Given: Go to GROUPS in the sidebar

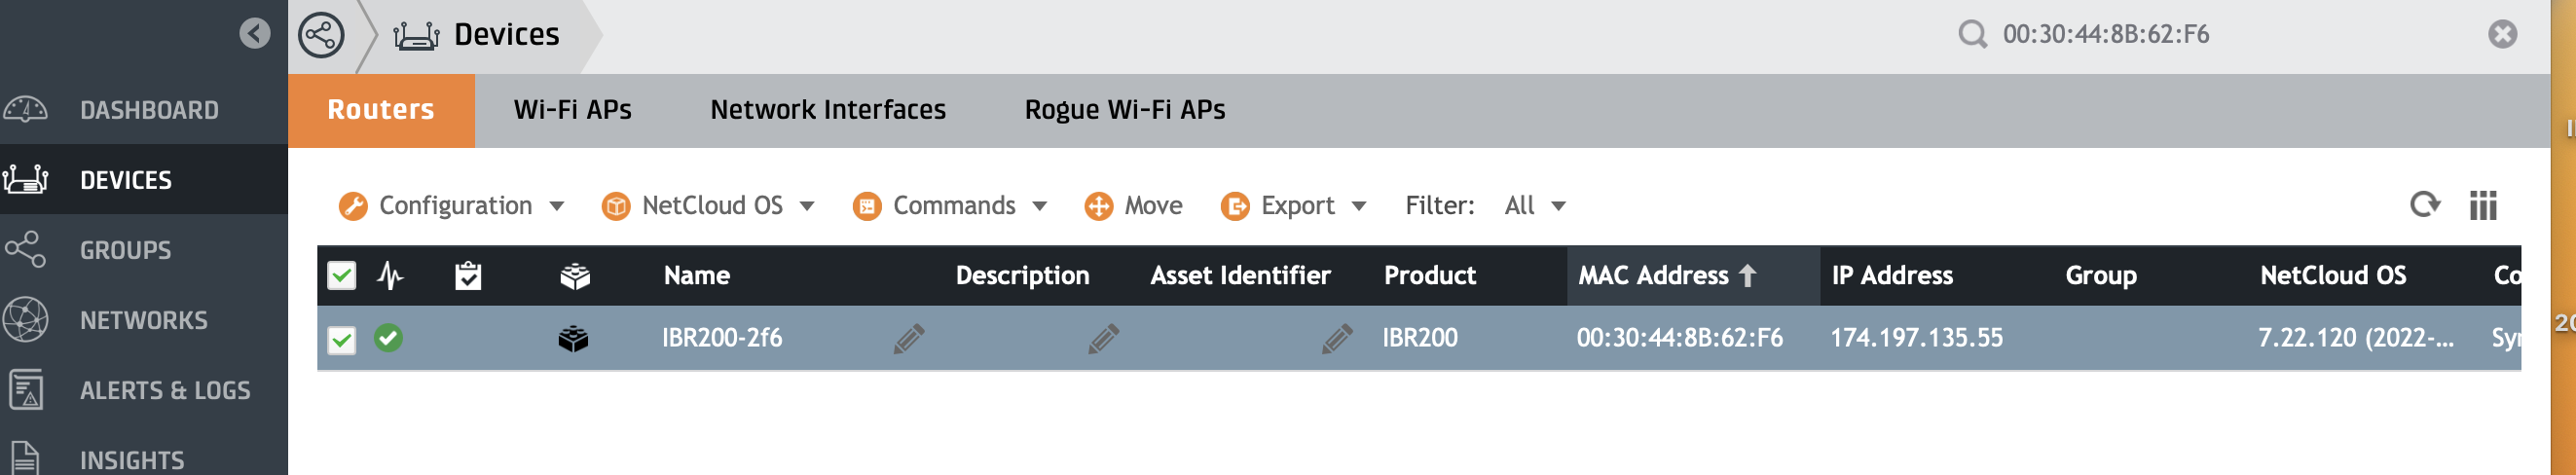Looking at the screenshot, I should coord(126,250).
